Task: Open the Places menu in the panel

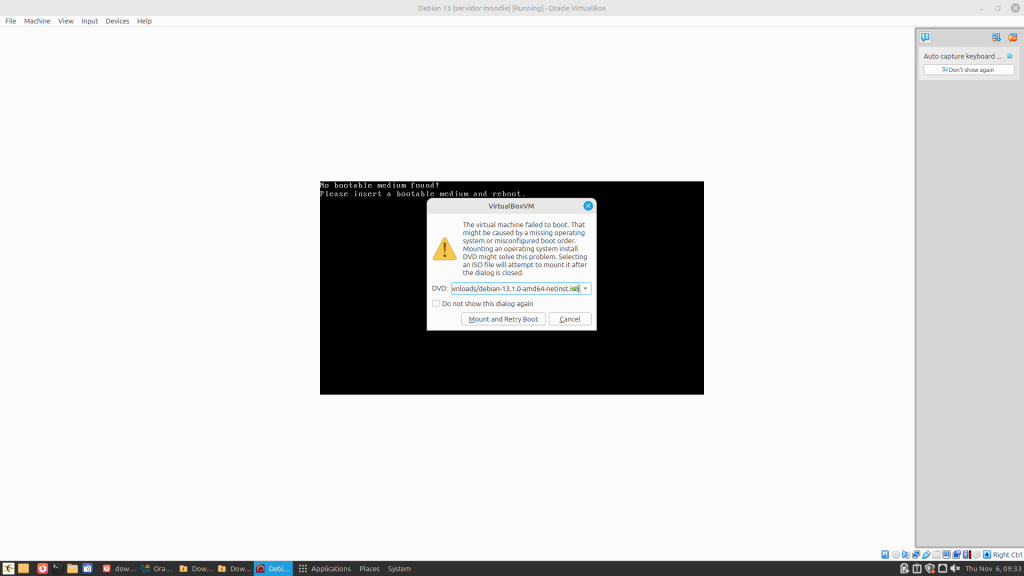Action: (369, 568)
